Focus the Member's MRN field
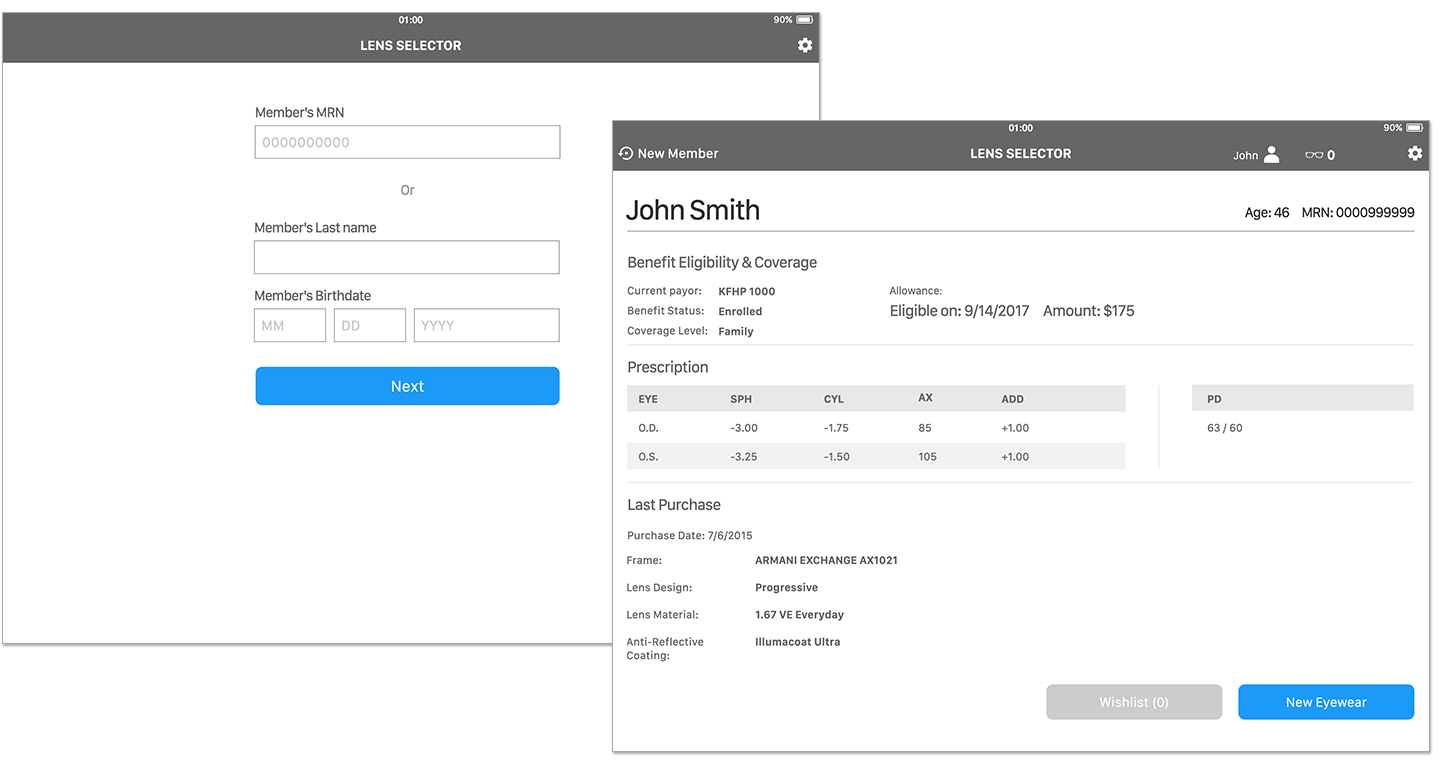Screen dimensions: 1440x767 [x=407, y=142]
